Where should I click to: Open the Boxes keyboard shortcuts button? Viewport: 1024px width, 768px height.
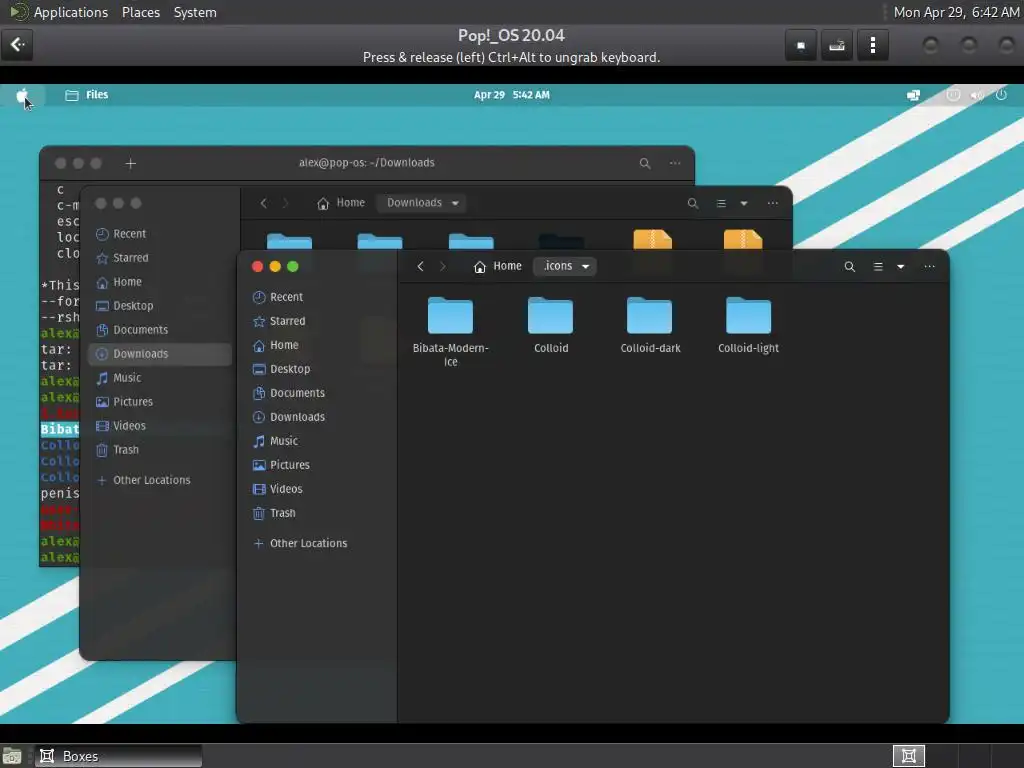[837, 45]
